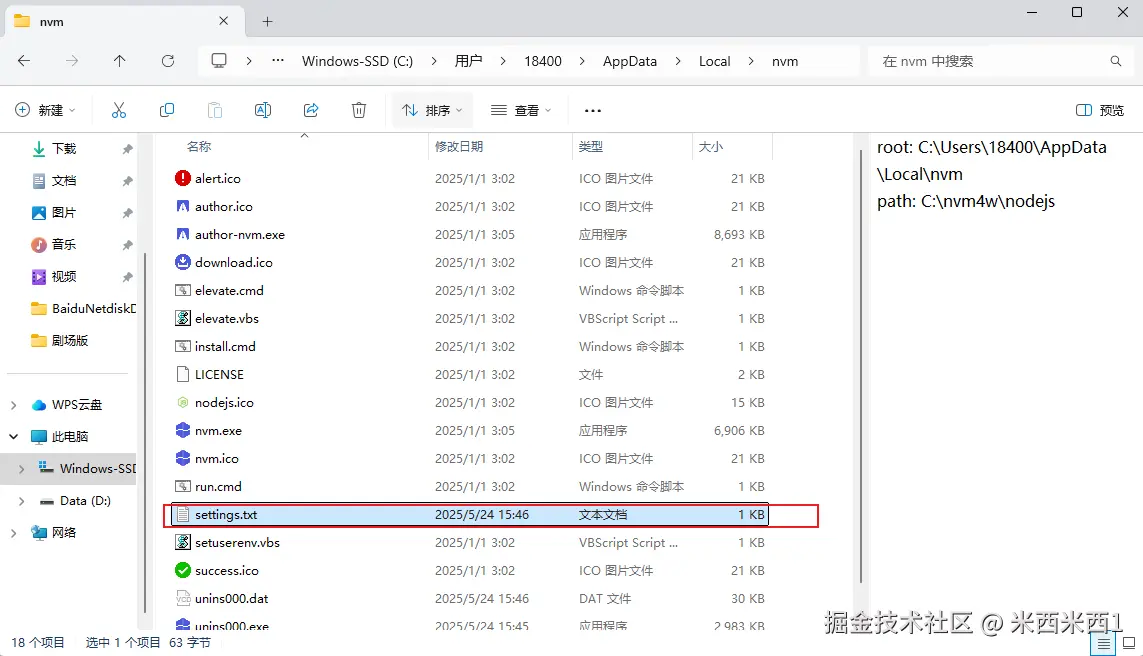This screenshot has width=1143, height=656.
Task: Go forward with the right arrow
Action: pyautogui.click(x=71, y=61)
